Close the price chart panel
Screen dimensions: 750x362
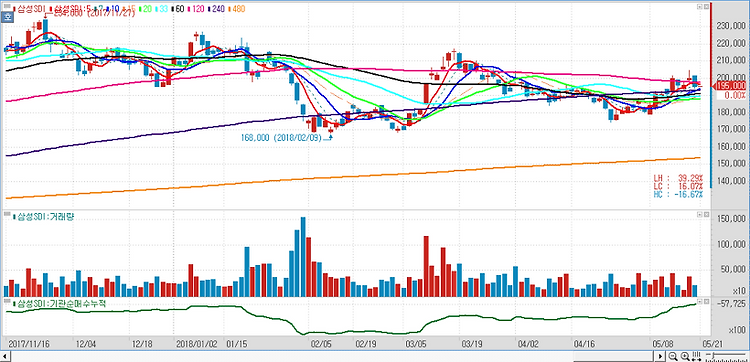706,7
